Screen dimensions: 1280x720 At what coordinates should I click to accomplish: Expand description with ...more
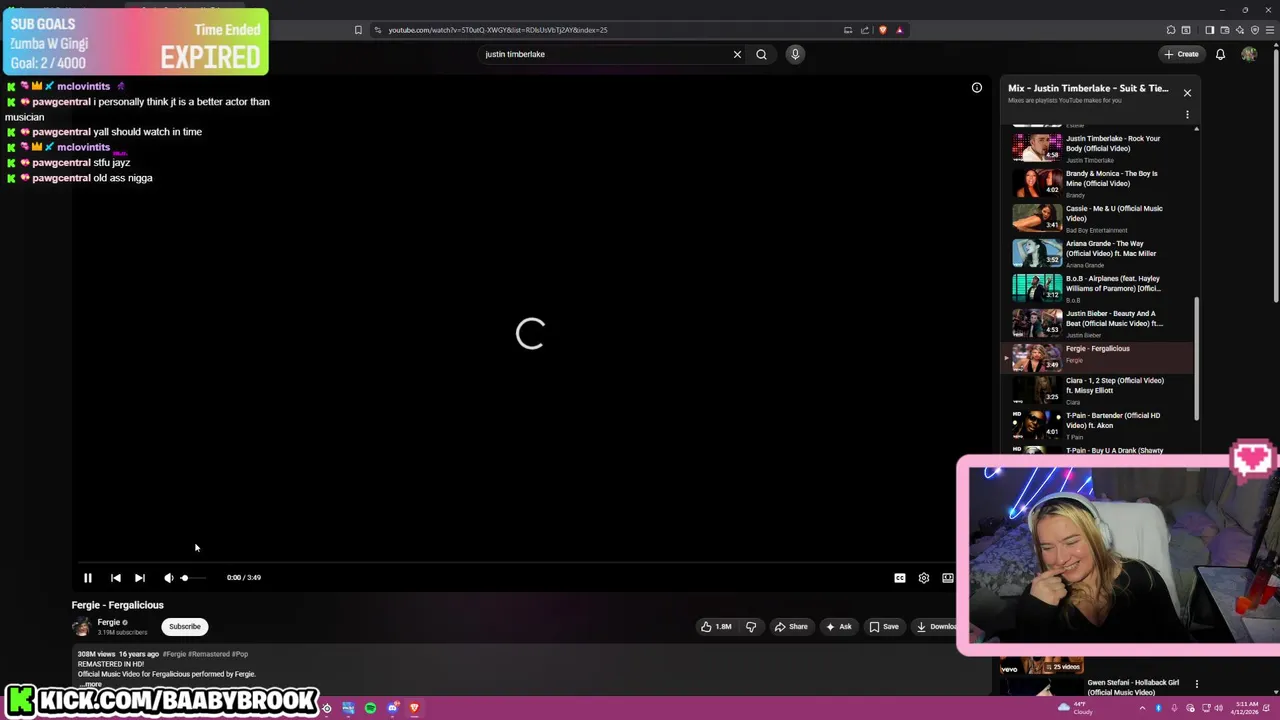click(90, 684)
